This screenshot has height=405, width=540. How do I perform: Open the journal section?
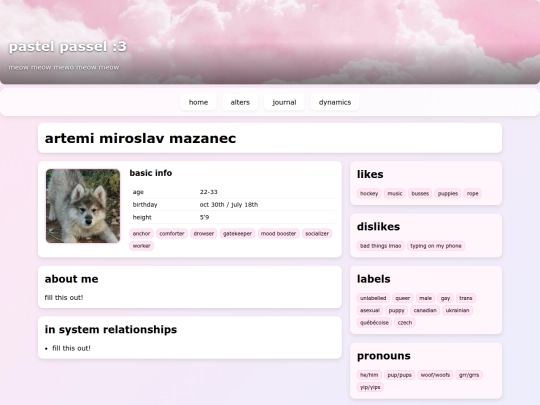pyautogui.click(x=284, y=102)
